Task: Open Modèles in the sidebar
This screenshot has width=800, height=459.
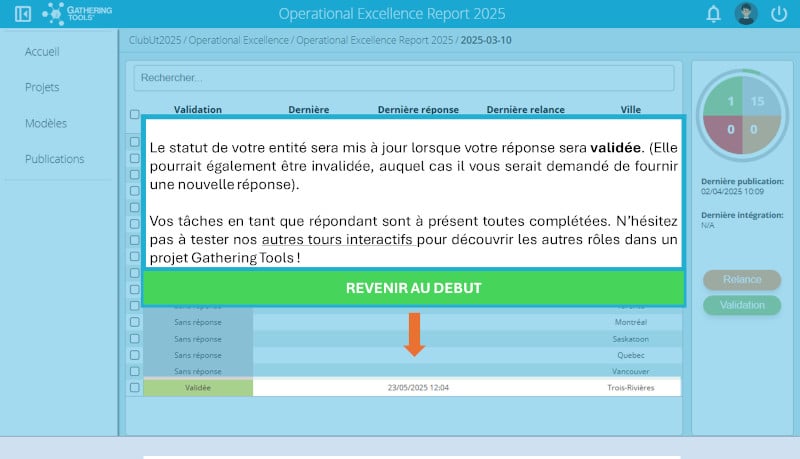Action: tap(45, 123)
